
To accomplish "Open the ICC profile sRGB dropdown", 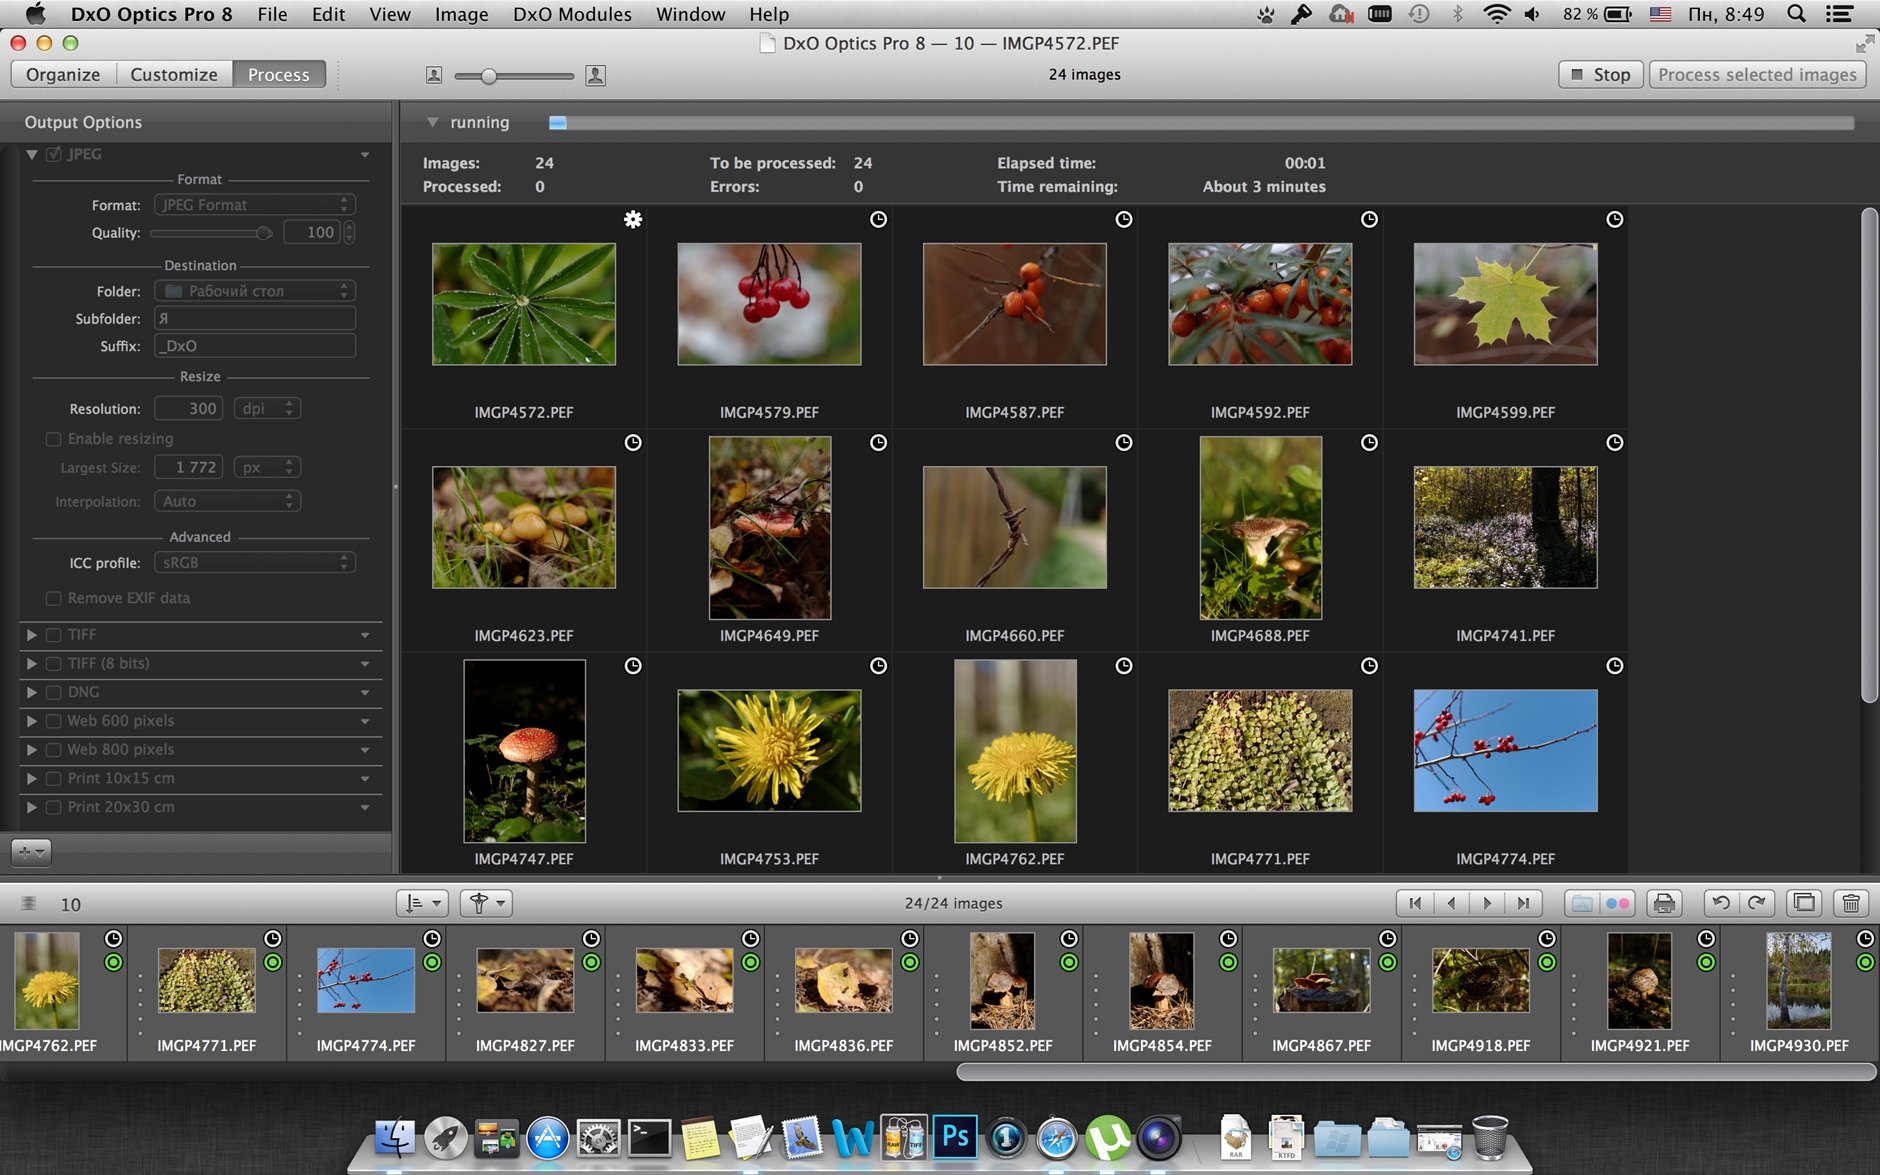I will point(255,562).
